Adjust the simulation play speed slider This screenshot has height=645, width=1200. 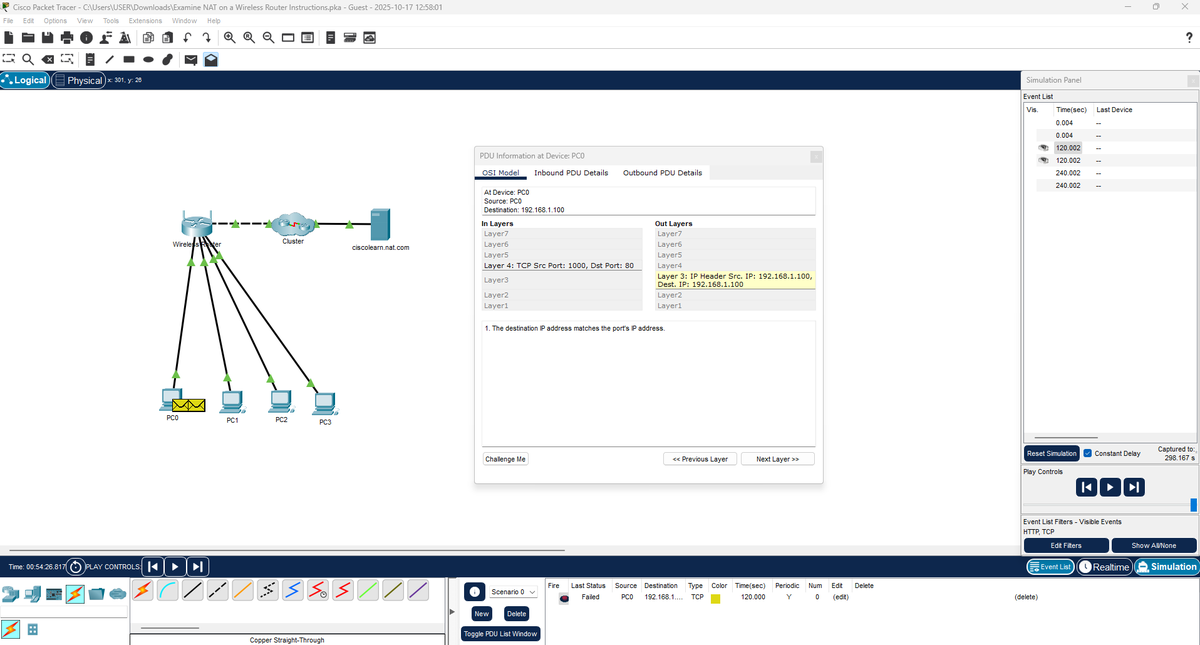[x=1194, y=505]
